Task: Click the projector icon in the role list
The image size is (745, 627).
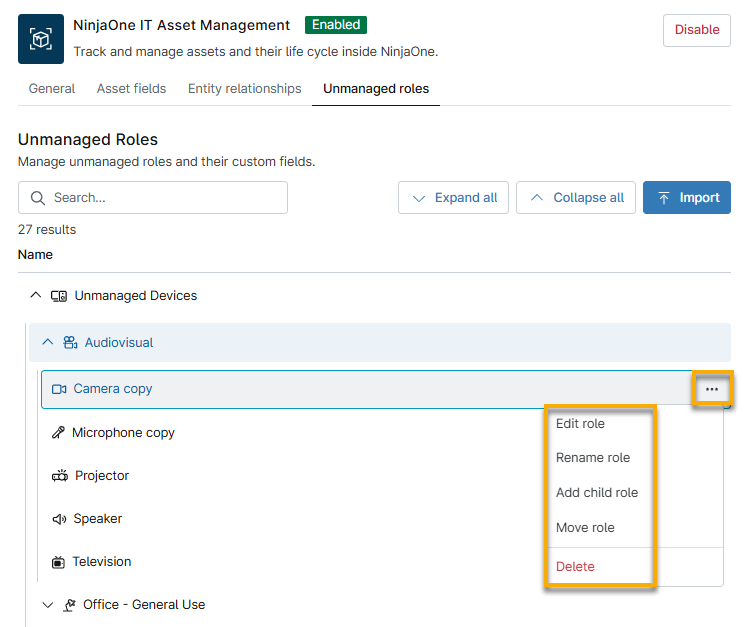Action: tap(59, 476)
